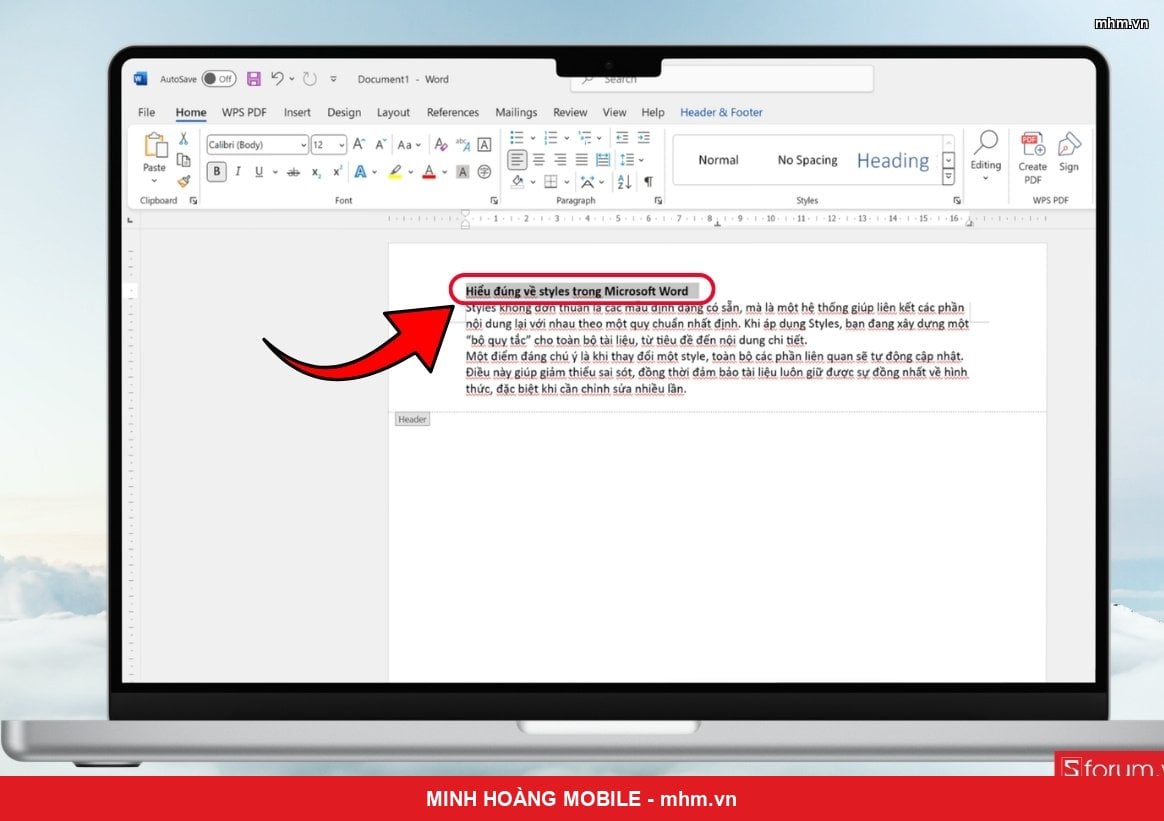The width and height of the screenshot is (1164, 821).
Task: Expand the Styles gallery more arrow
Action: [948, 177]
